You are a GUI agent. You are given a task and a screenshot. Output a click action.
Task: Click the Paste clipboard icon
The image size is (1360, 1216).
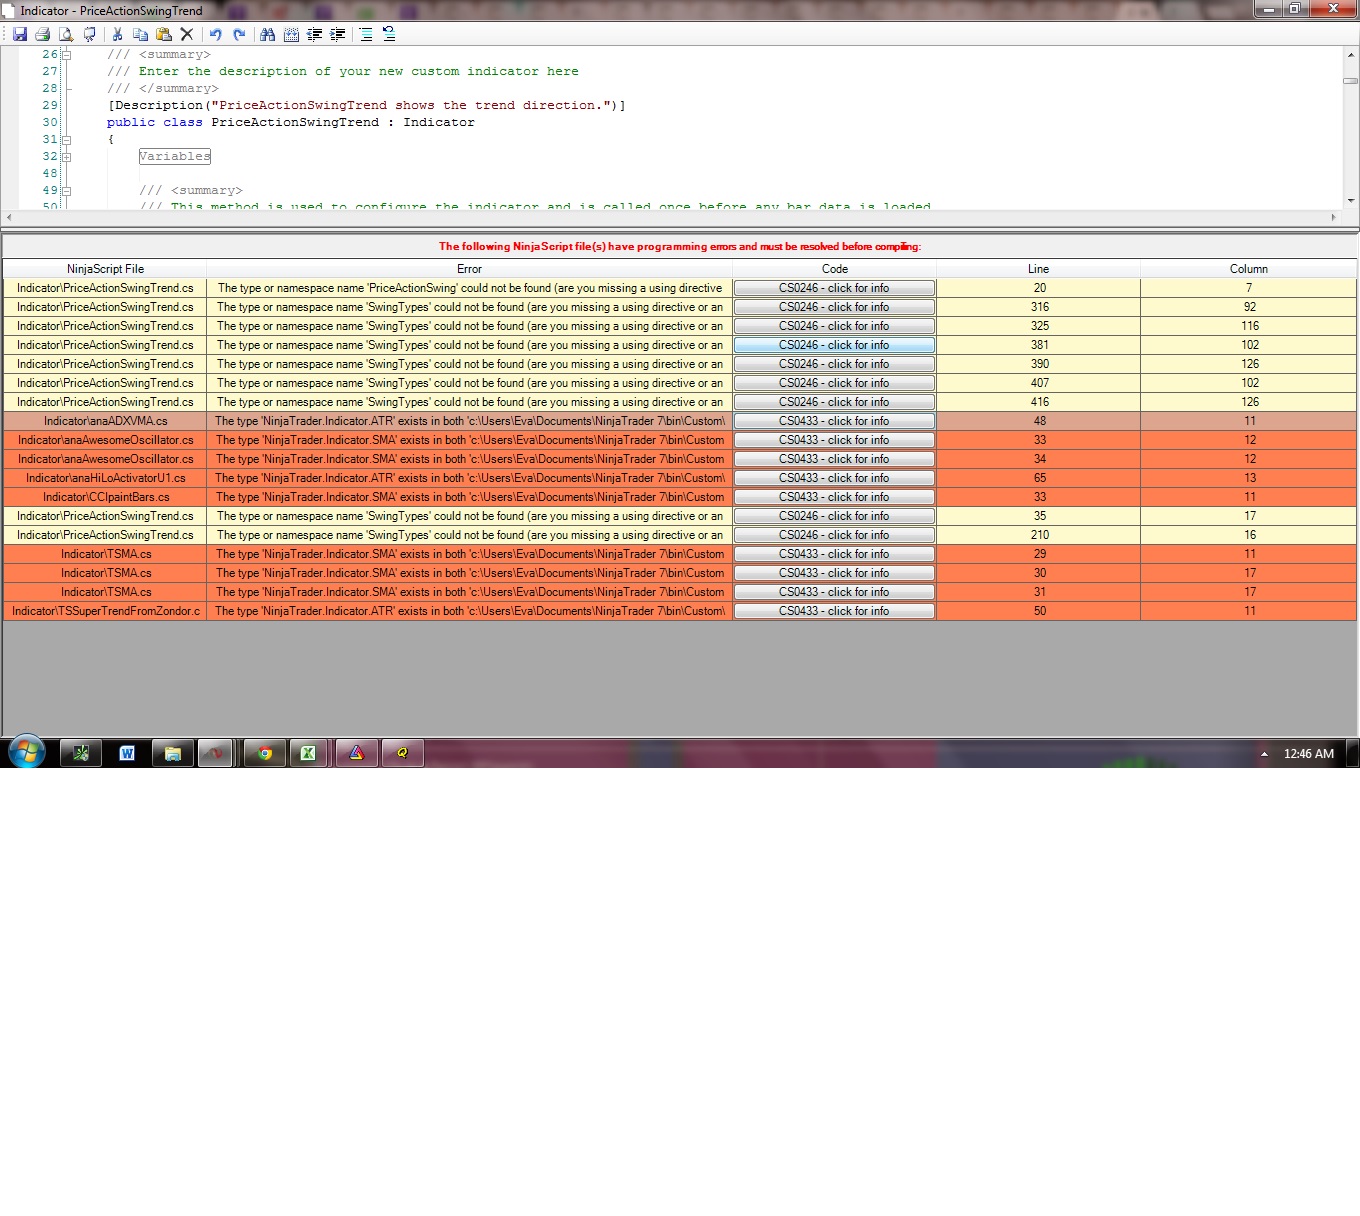163,34
